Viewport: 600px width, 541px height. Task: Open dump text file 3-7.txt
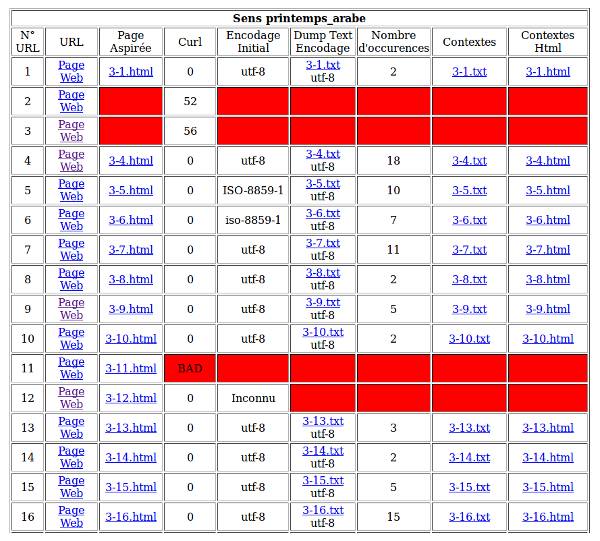[x=323, y=243]
